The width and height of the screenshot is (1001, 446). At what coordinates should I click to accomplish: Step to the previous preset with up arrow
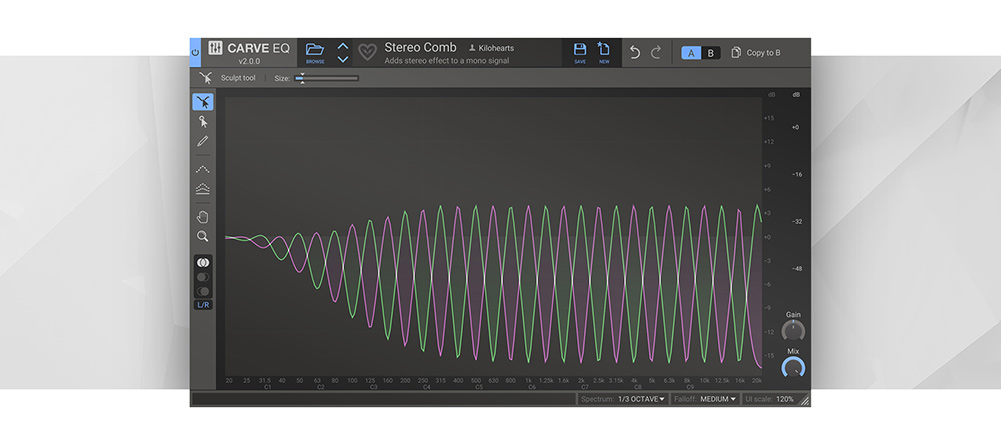[x=343, y=46]
